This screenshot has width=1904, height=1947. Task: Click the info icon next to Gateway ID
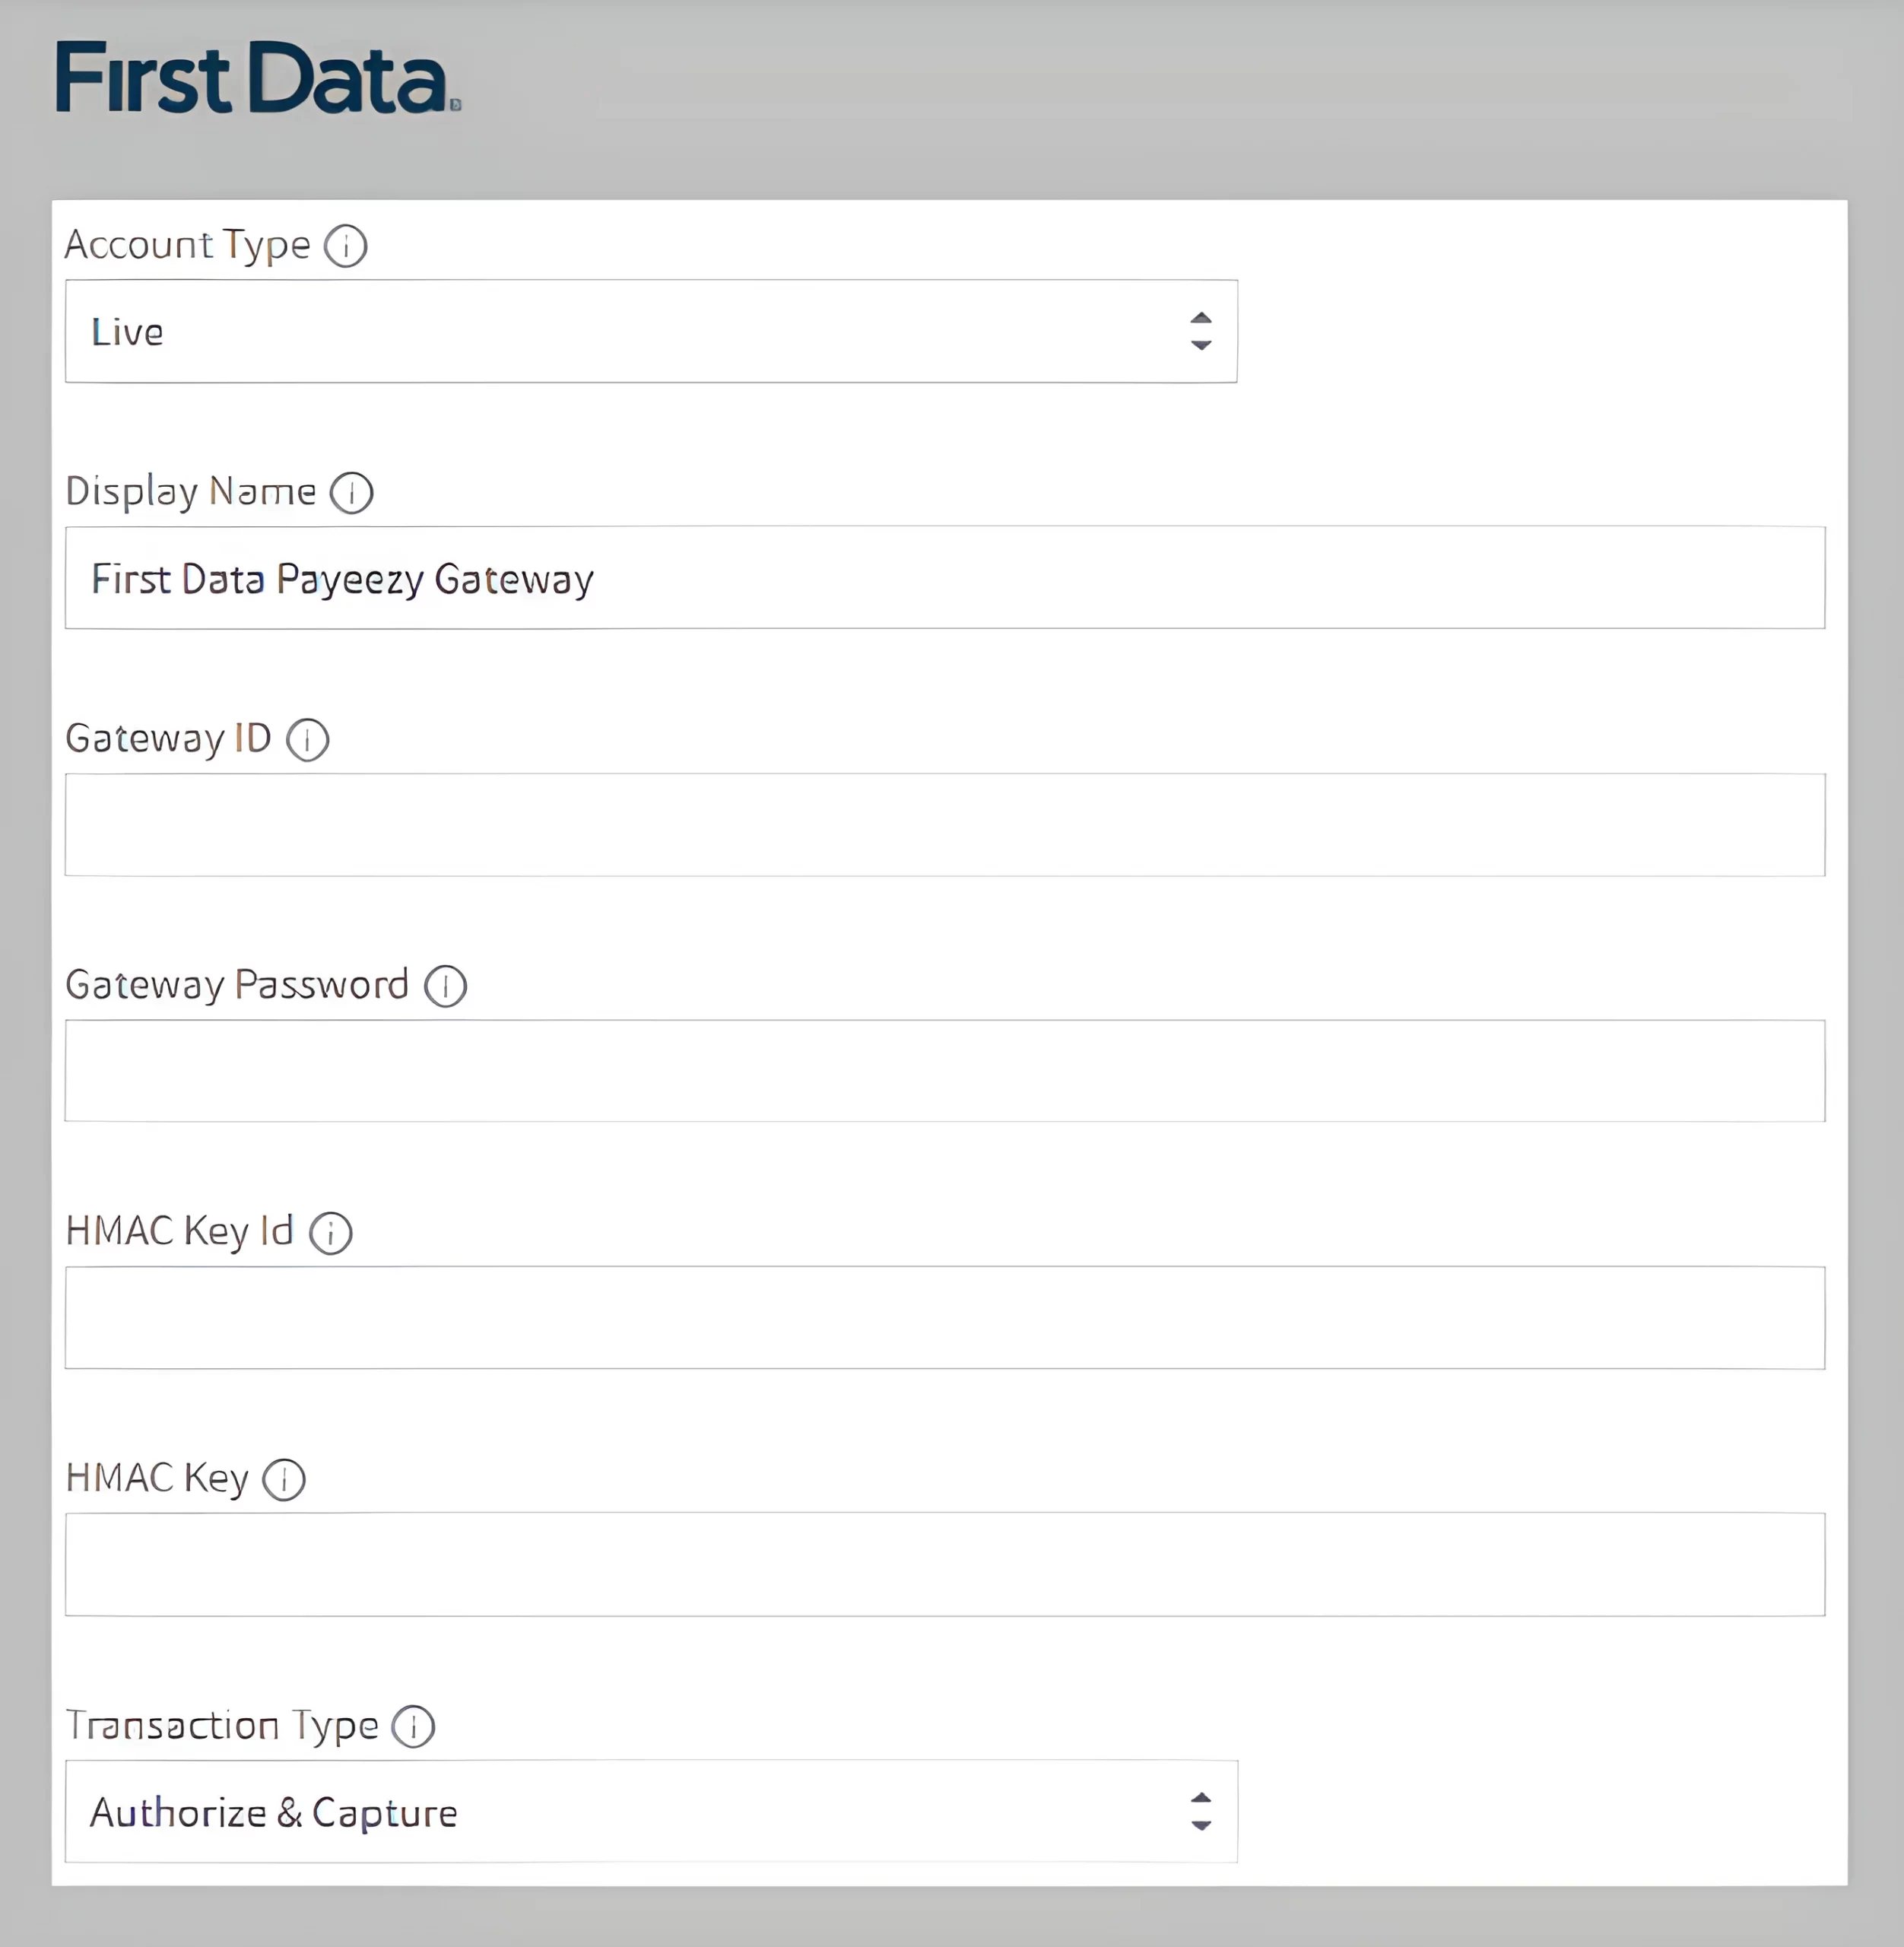[305, 738]
